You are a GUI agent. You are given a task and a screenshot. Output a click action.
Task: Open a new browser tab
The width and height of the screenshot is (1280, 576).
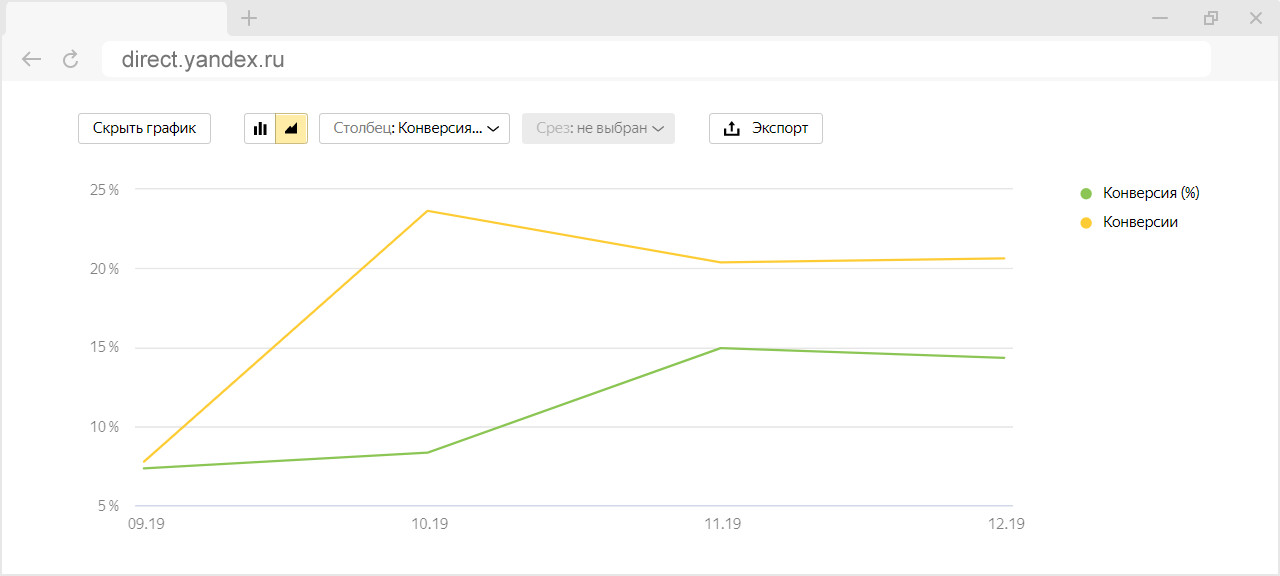click(249, 18)
